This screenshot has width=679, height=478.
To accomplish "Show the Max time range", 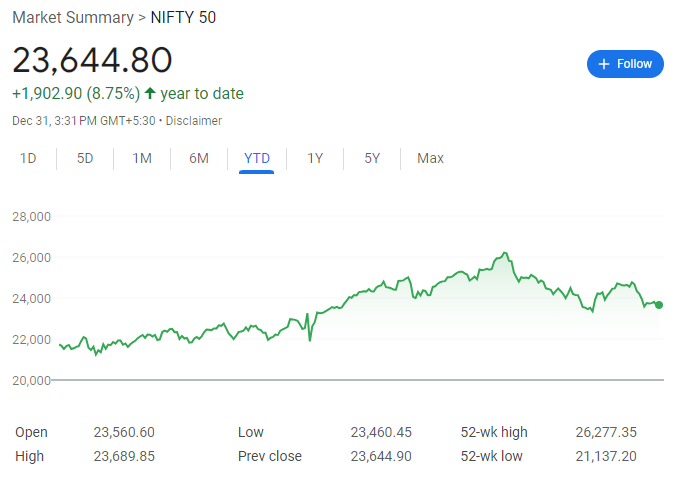I will pos(430,158).
